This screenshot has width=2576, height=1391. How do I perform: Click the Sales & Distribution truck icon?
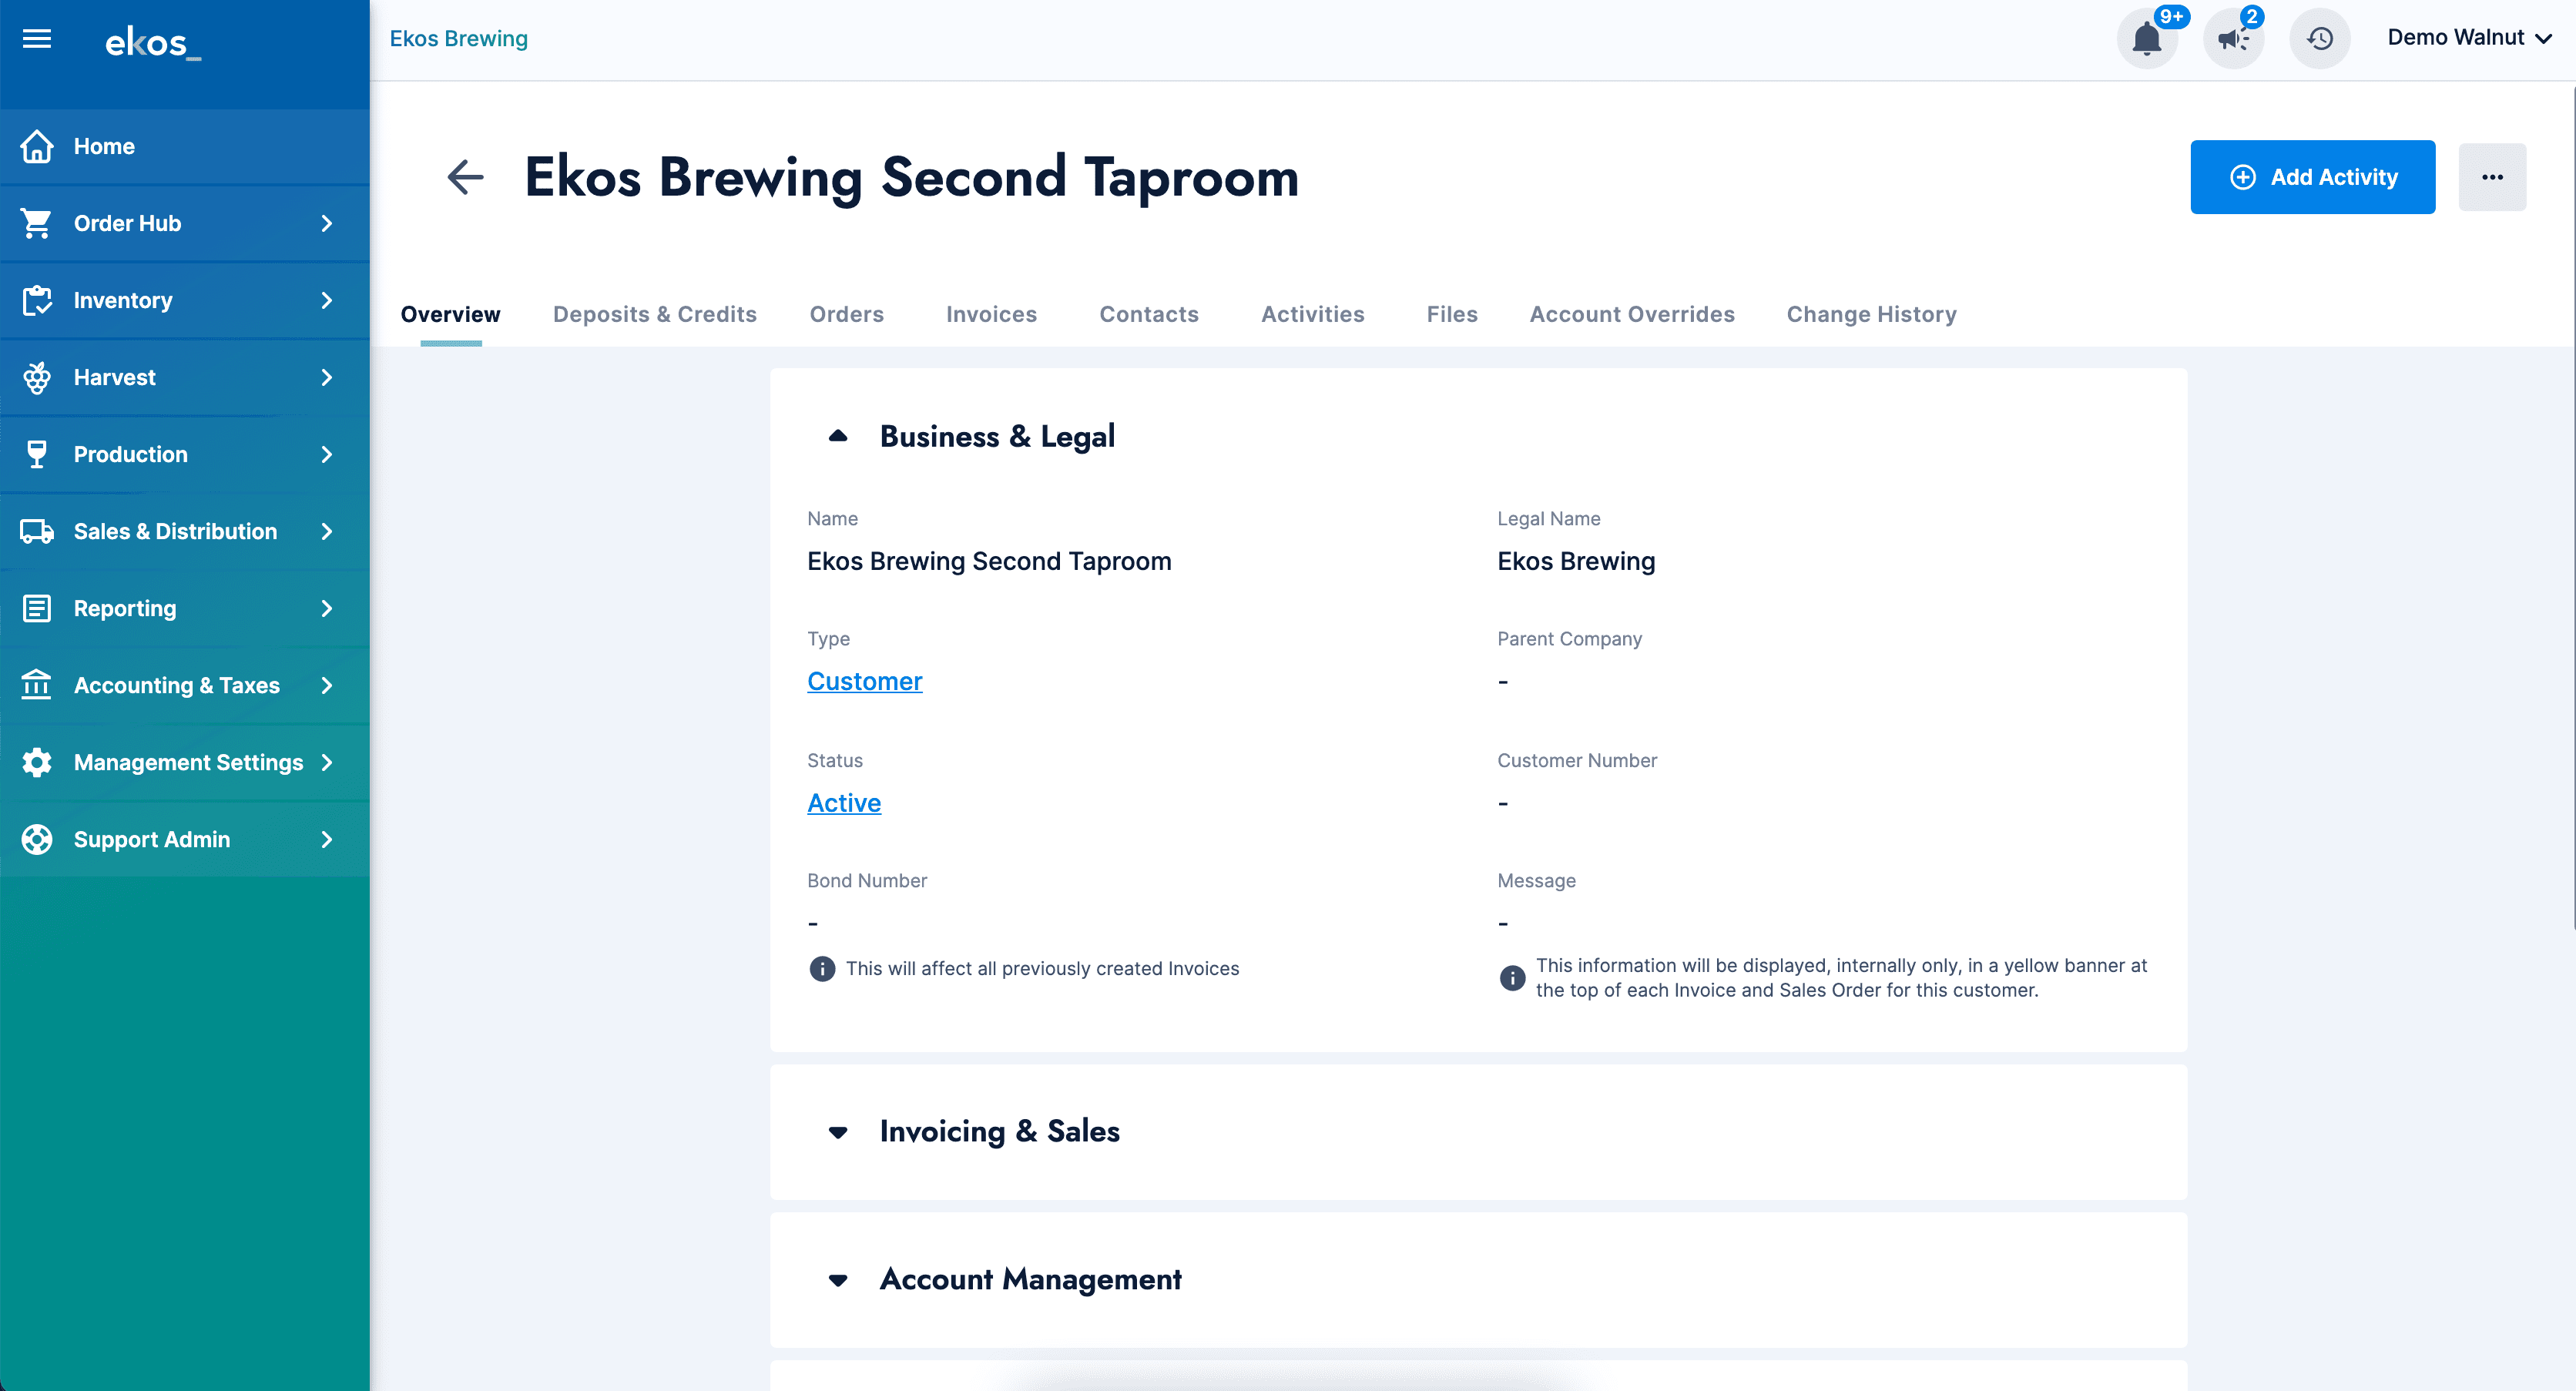[x=37, y=531]
